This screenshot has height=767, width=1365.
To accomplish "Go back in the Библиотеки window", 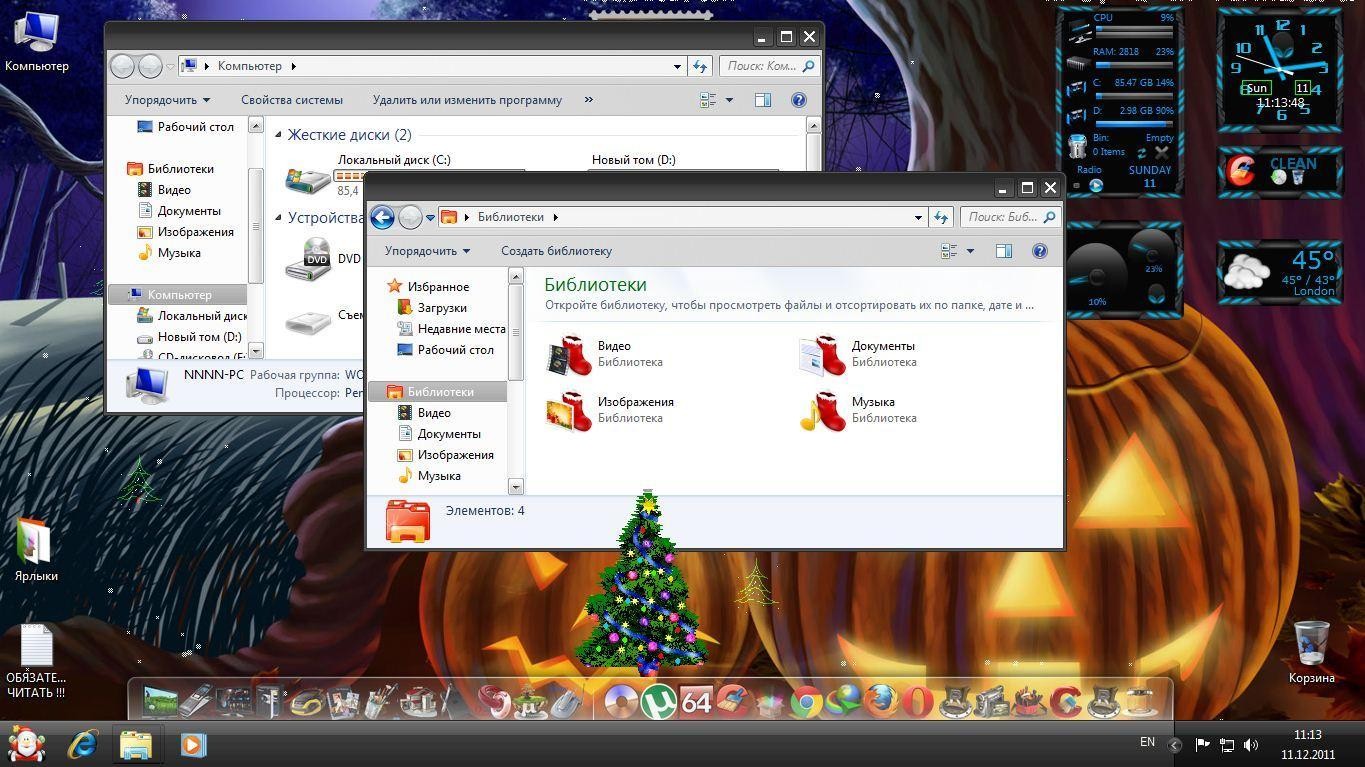I will pyautogui.click(x=382, y=217).
